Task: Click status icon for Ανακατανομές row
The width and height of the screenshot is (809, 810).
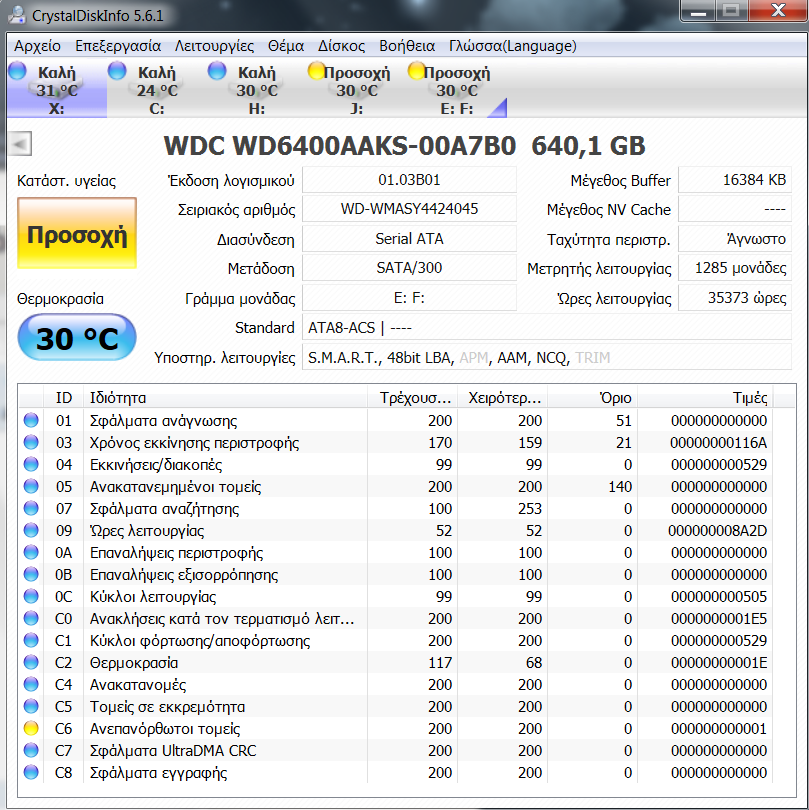Action: pos(31,684)
